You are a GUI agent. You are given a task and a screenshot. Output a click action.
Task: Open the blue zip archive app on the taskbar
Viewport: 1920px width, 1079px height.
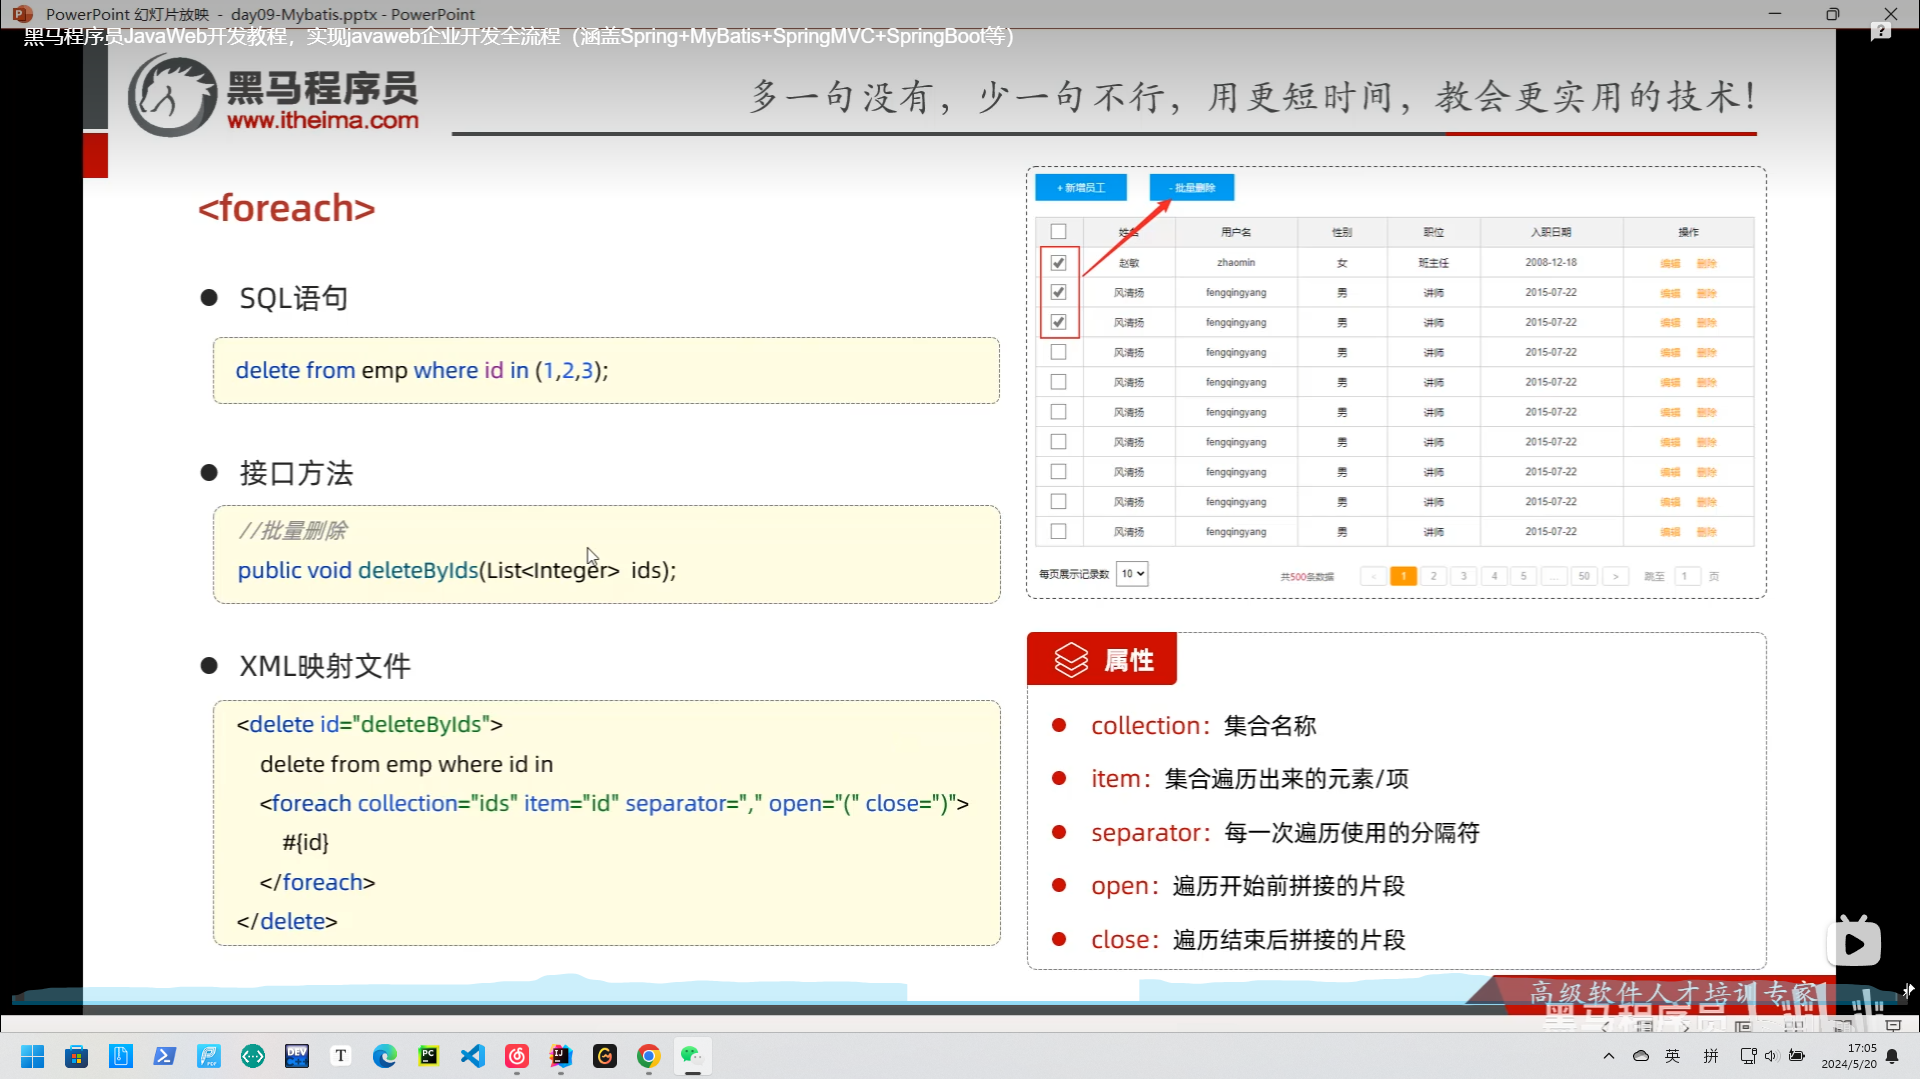pos(121,1056)
